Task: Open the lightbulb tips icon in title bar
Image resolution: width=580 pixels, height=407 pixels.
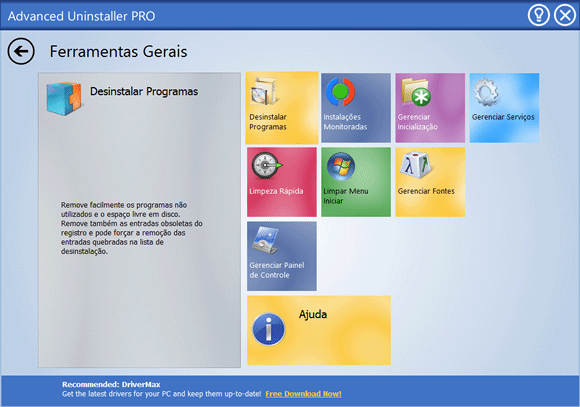Action: click(538, 16)
